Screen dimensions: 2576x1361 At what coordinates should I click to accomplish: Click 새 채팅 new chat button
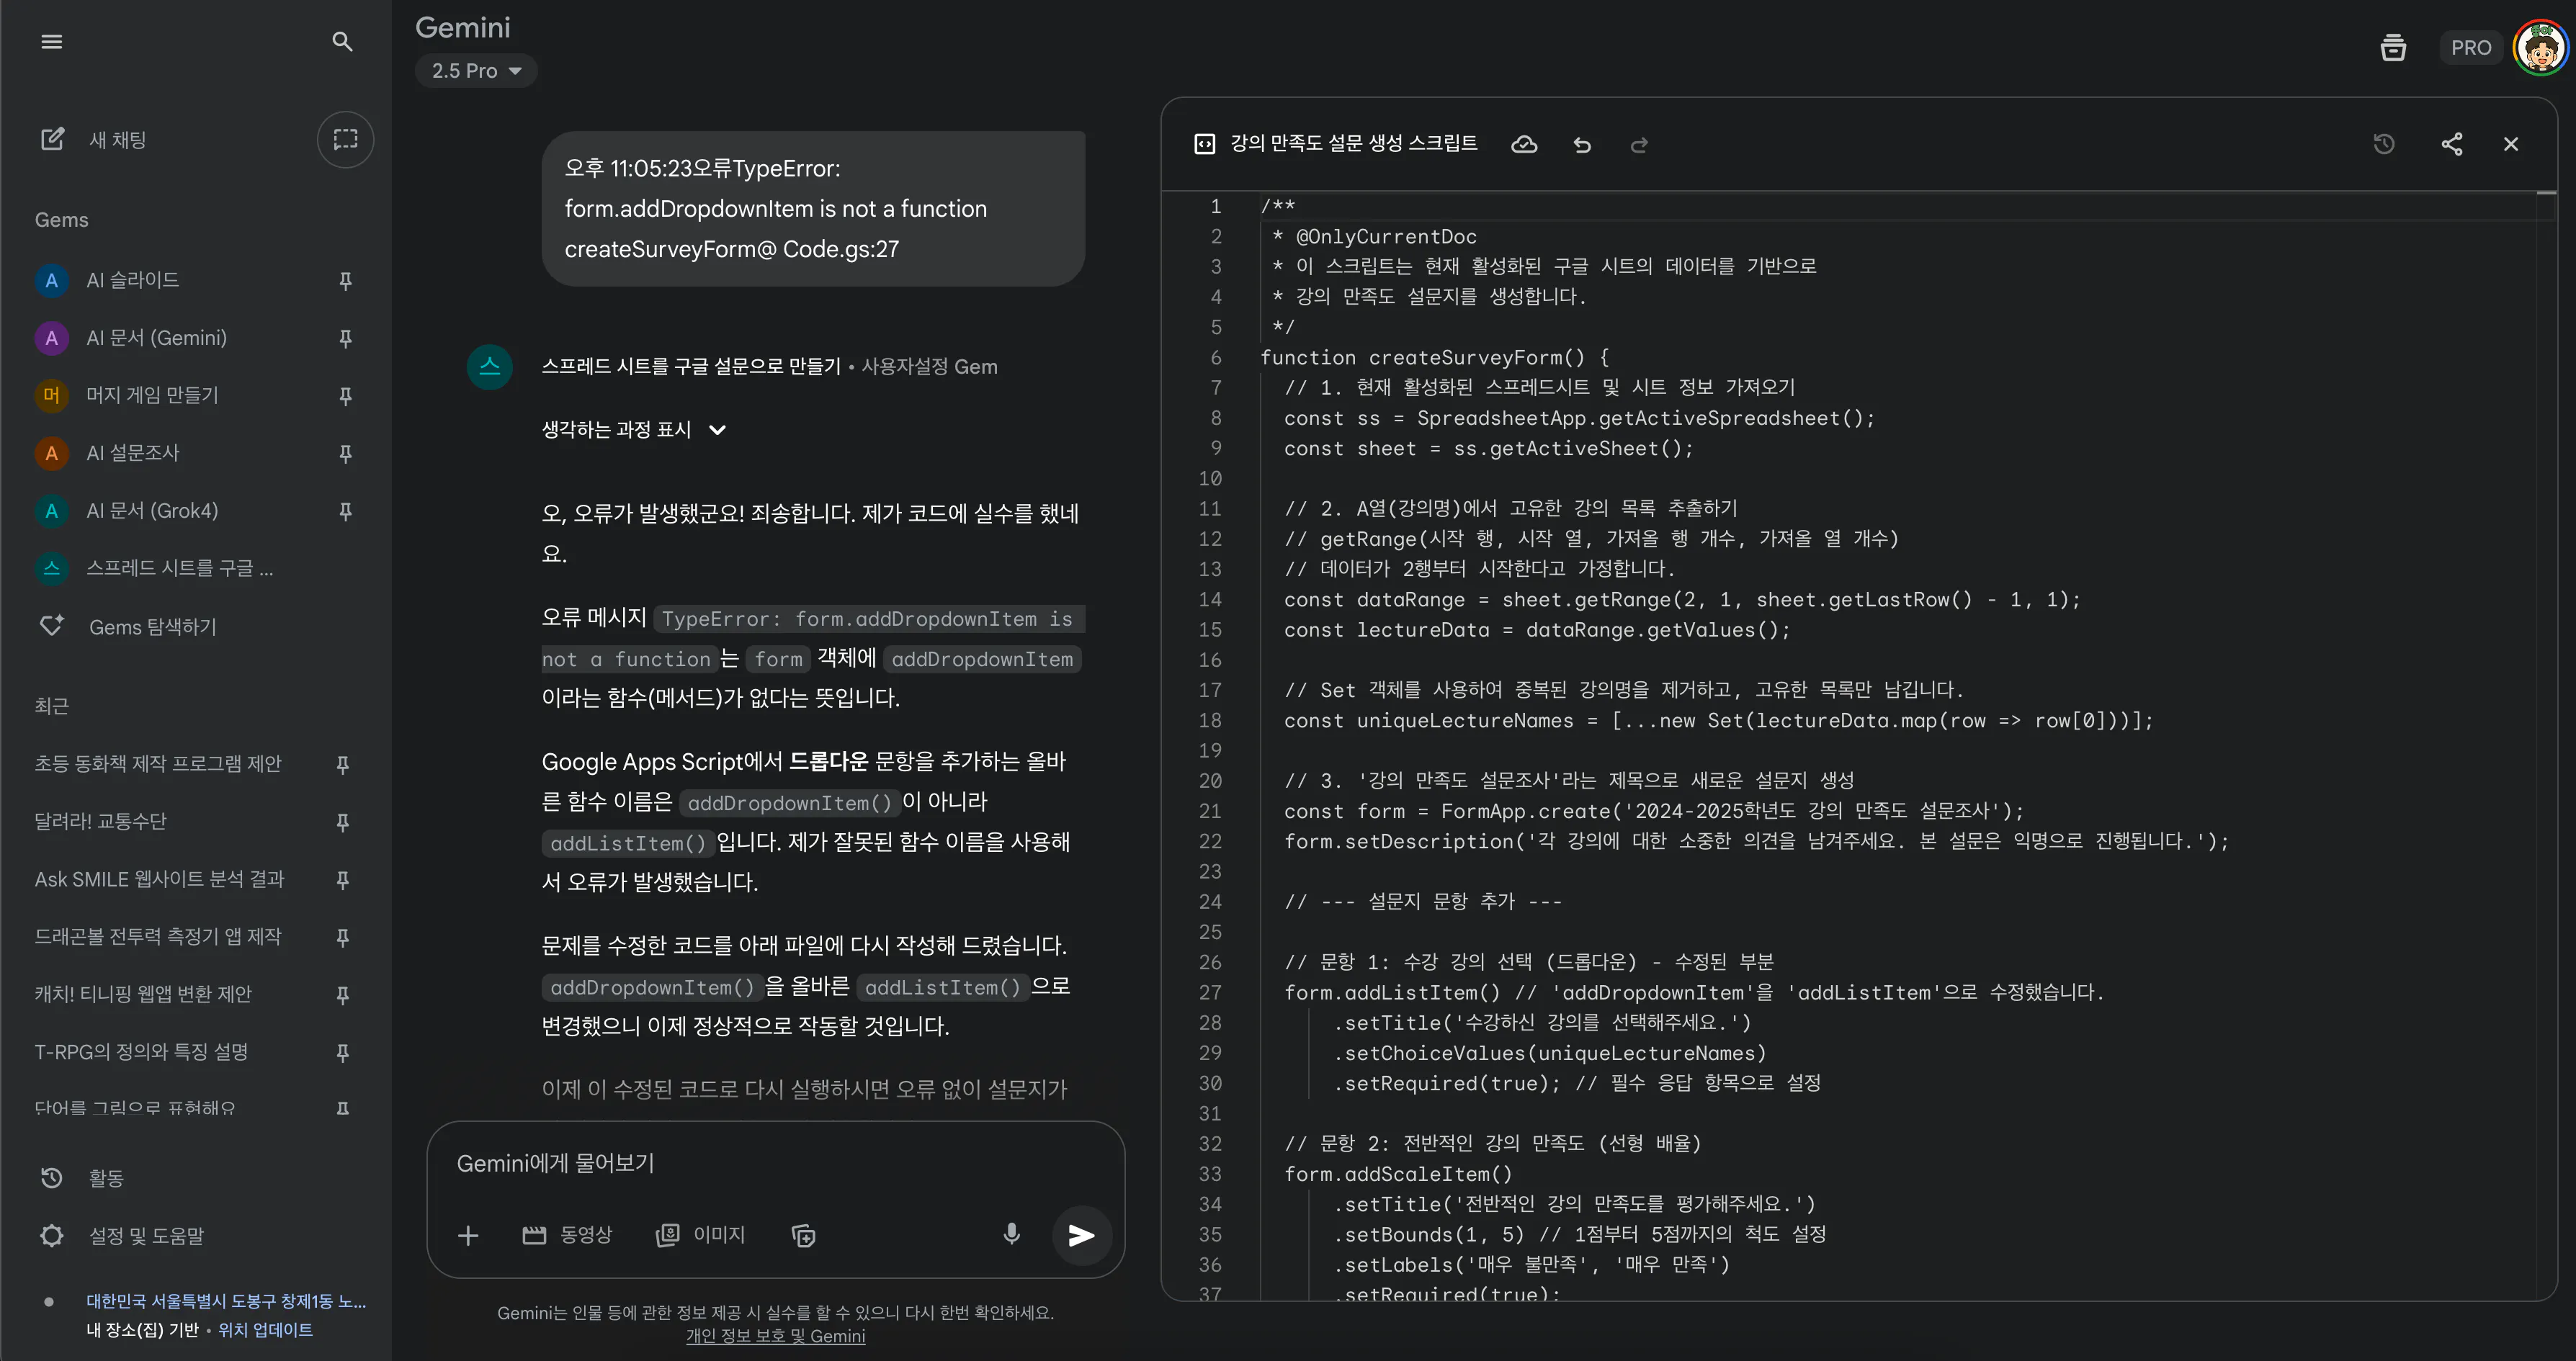coord(117,140)
